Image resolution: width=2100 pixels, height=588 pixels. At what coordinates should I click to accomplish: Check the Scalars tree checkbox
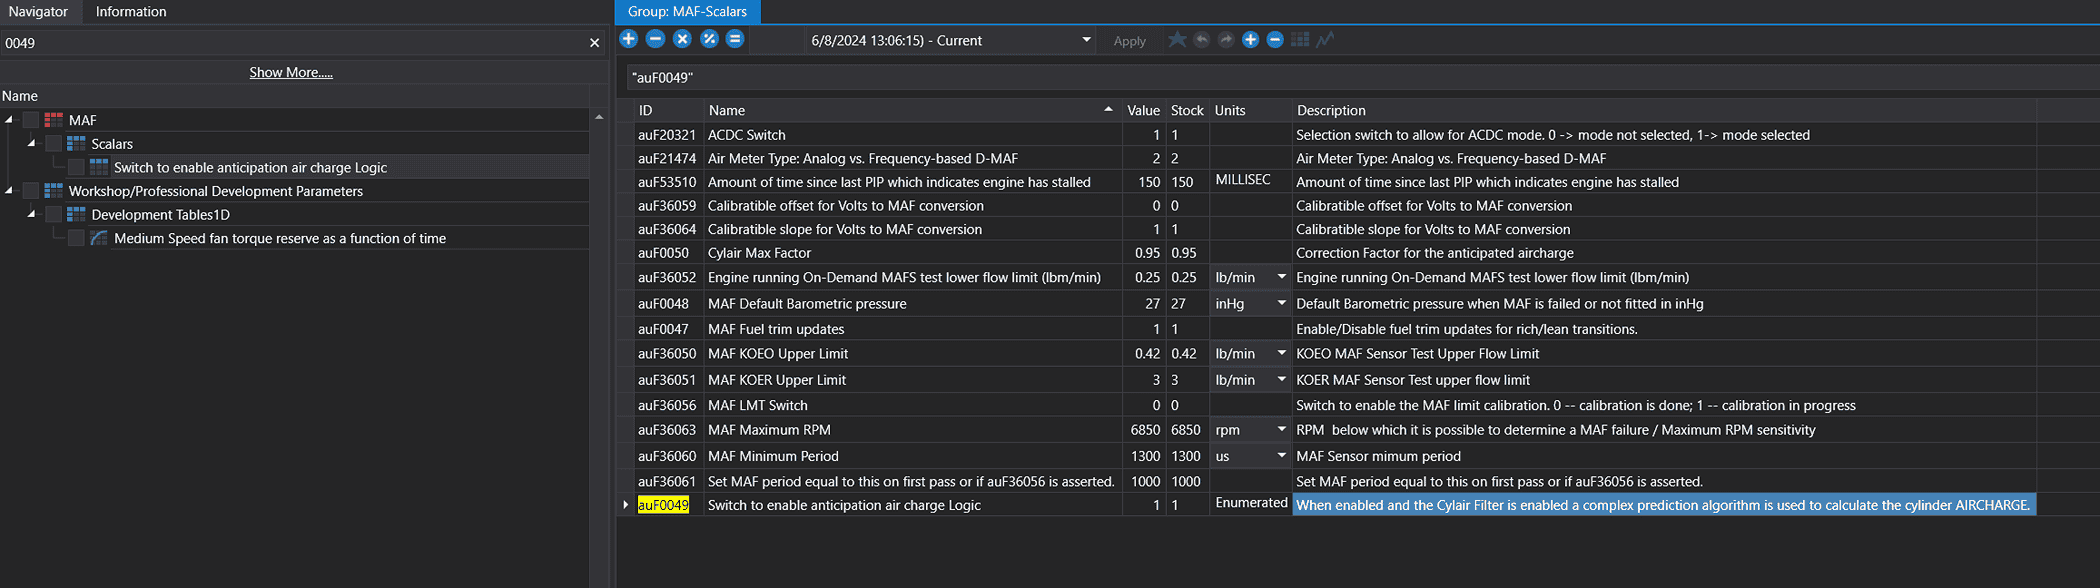point(54,144)
